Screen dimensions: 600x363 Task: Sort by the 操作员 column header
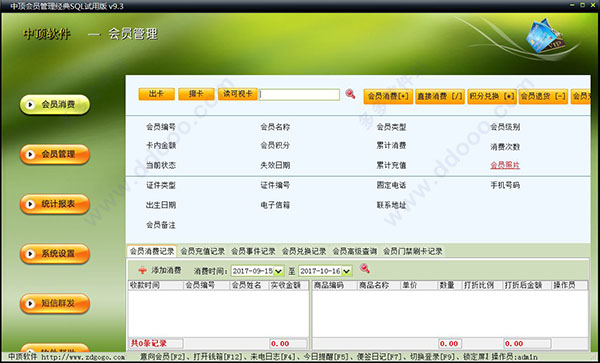coord(569,285)
